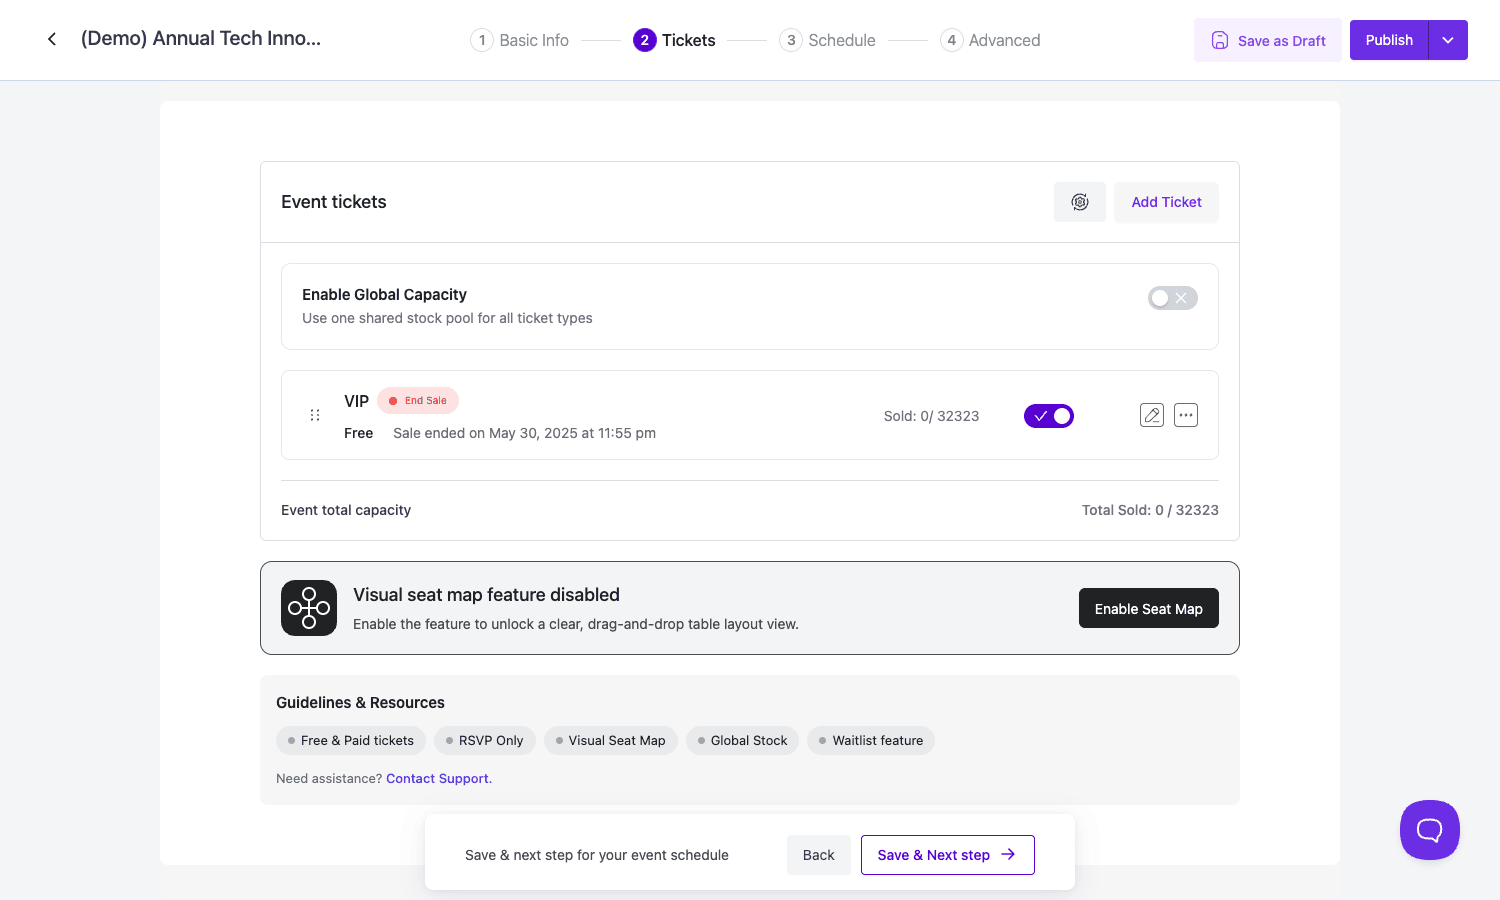
Task: Open Global Stock guideline chip
Action: [742, 740]
